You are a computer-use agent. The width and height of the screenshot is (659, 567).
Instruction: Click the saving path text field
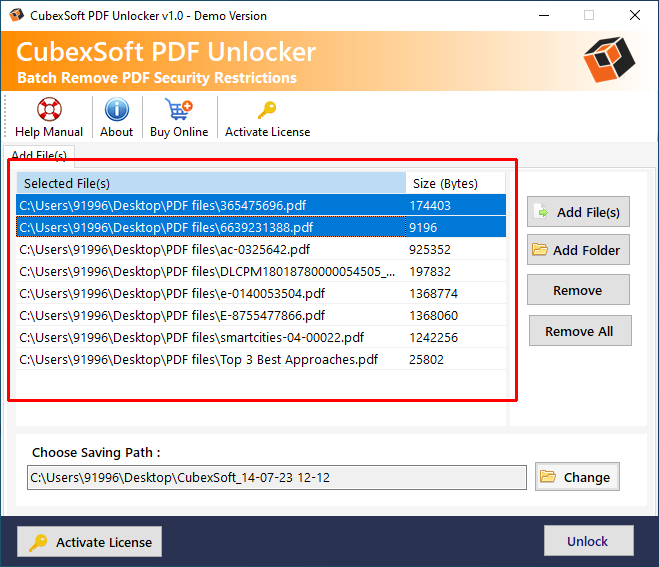276,478
